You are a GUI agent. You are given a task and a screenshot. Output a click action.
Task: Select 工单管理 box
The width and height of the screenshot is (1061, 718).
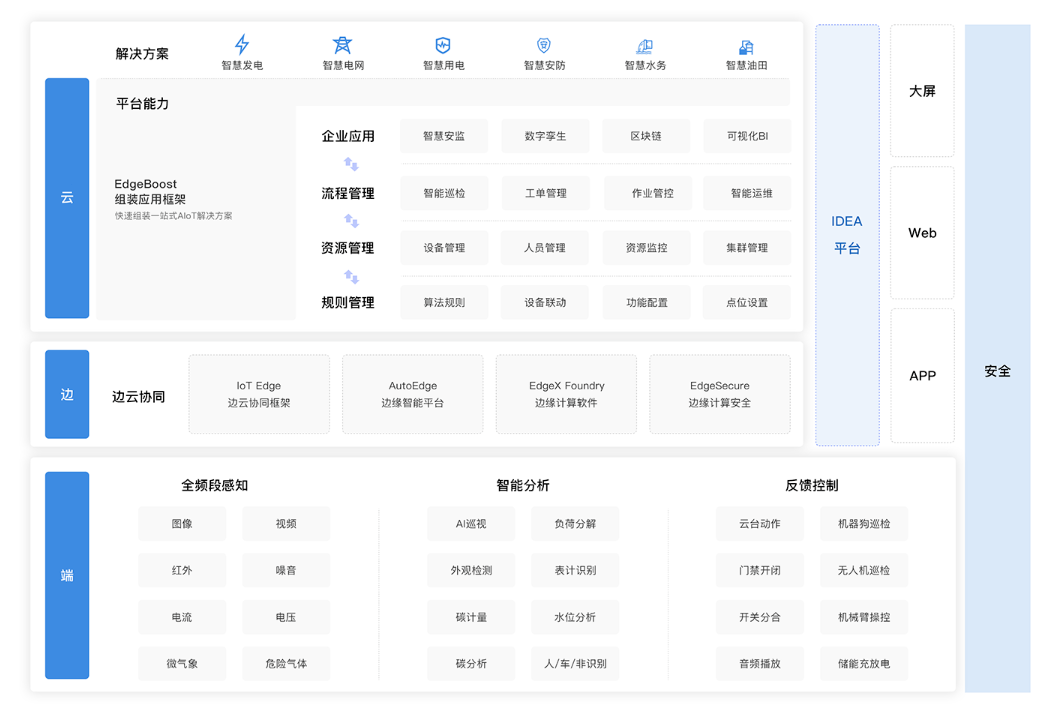545,194
